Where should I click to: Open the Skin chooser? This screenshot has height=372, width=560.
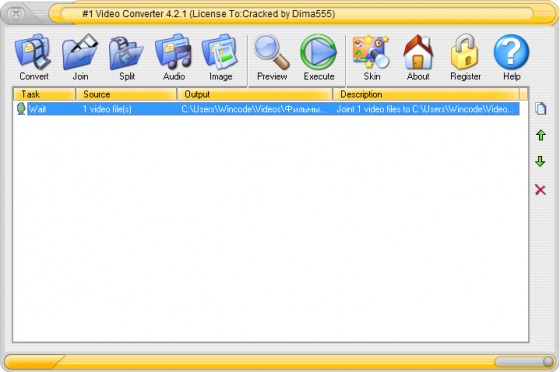pyautogui.click(x=371, y=57)
